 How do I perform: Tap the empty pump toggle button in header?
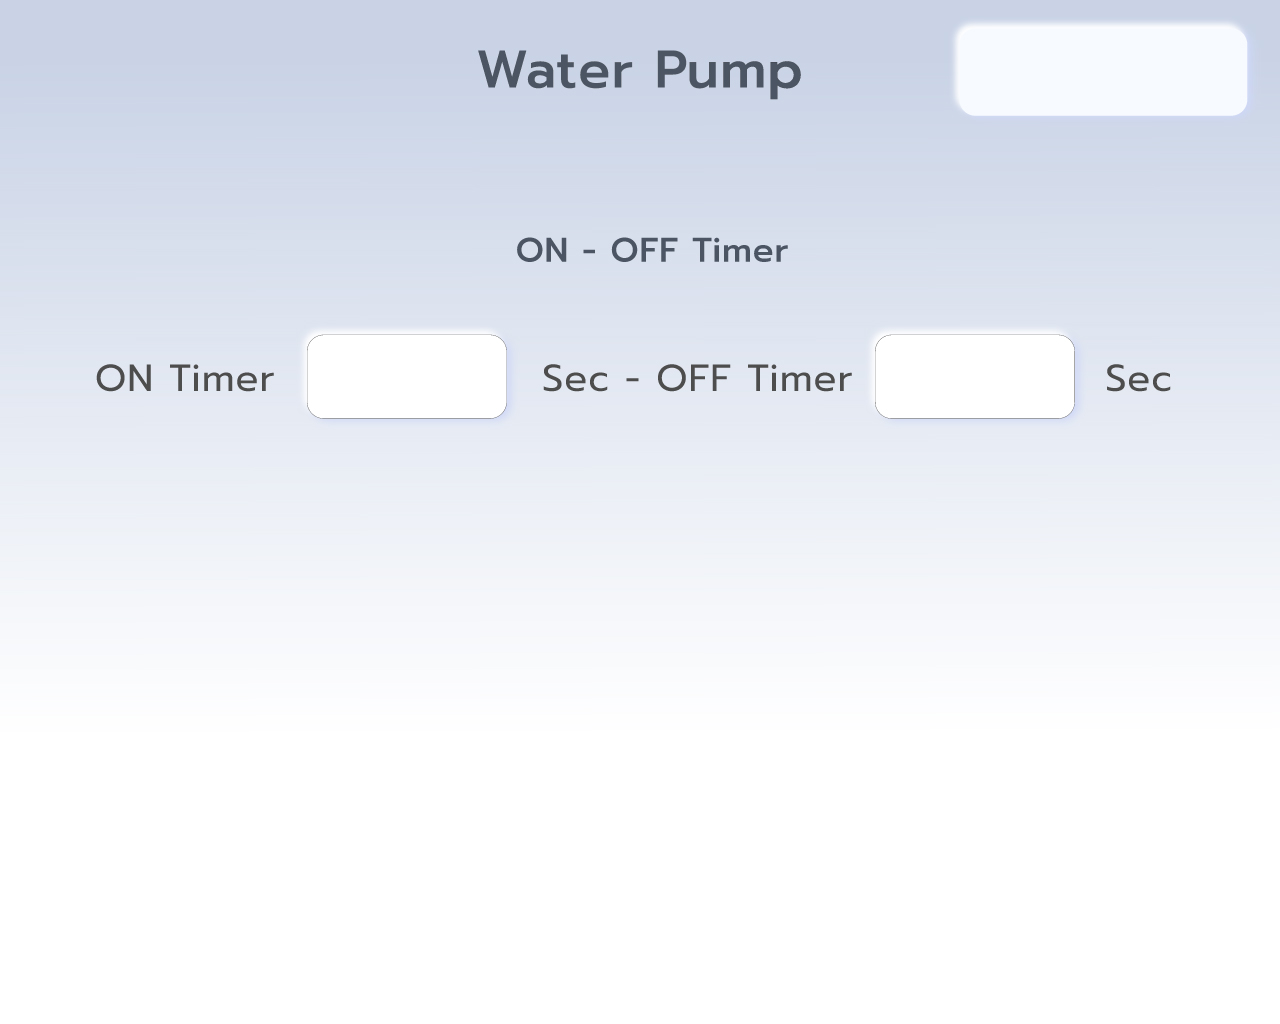coord(1101,70)
